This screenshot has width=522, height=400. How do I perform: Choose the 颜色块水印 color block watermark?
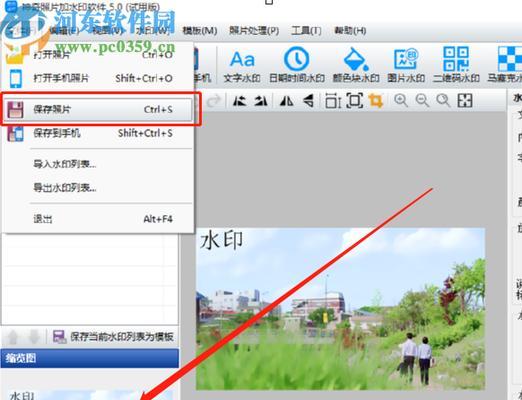tap(356, 66)
